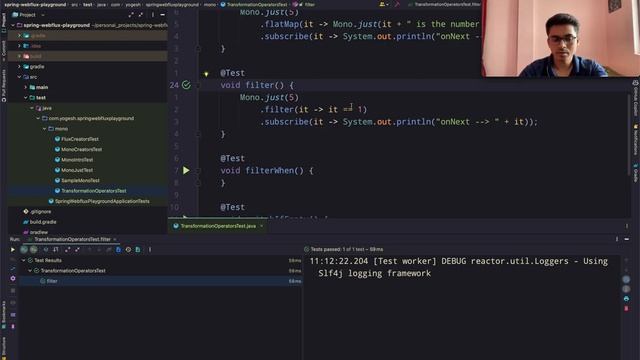
Task: Toggle Show Passed tests in run toolbar
Action: [24, 249]
